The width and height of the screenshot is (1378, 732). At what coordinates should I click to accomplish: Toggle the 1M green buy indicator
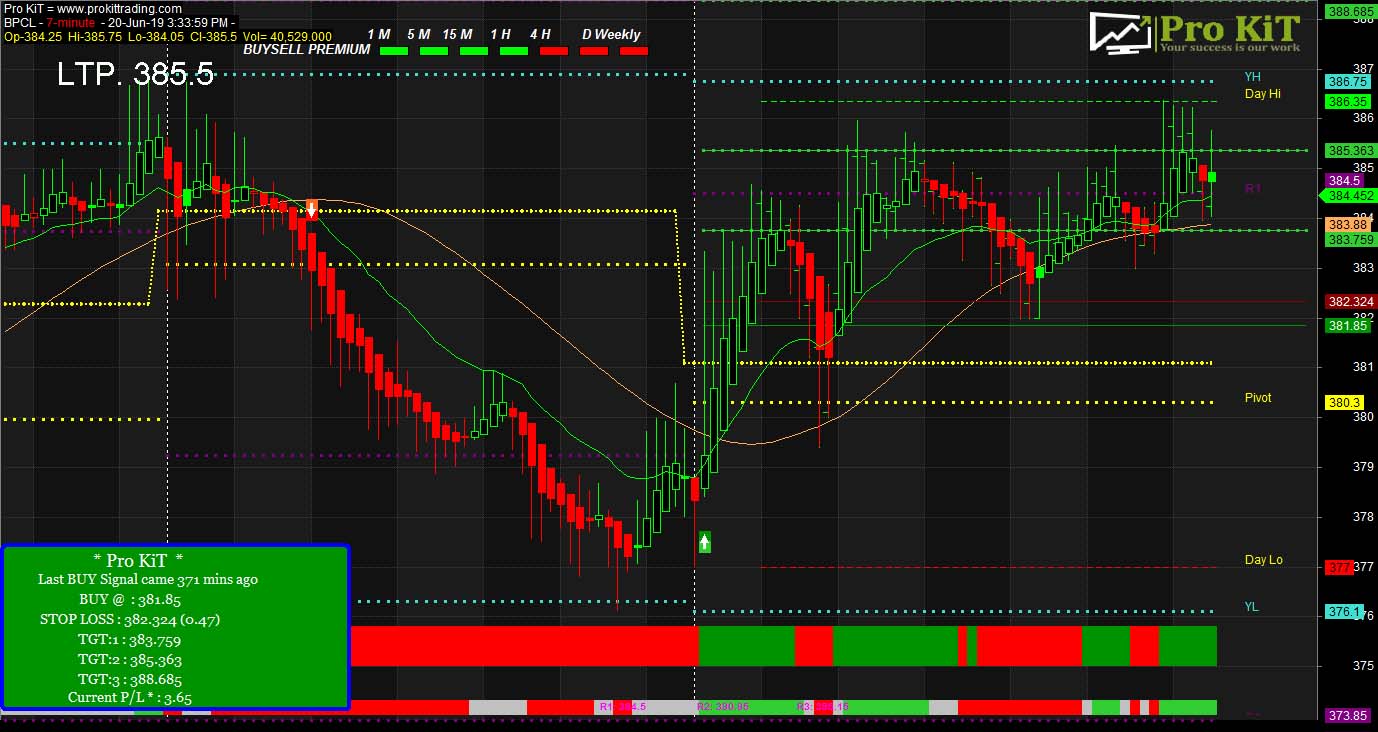pos(392,49)
